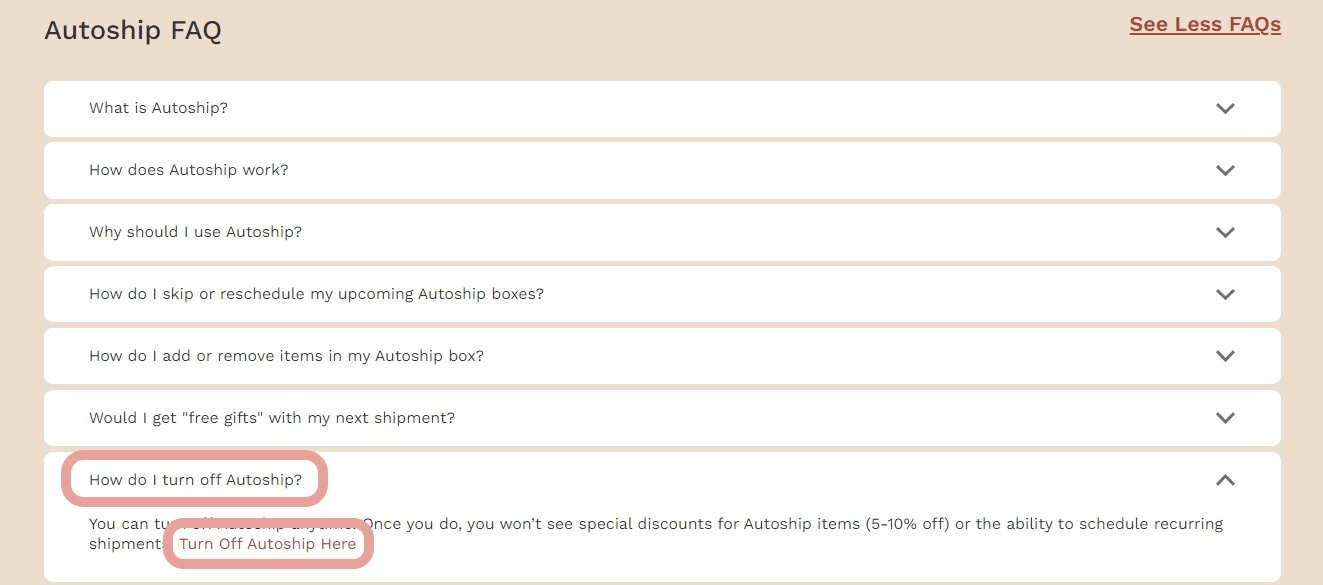Click the arrow on the skip or reschedule question
This screenshot has height=585, width=1323.
point(1225,294)
